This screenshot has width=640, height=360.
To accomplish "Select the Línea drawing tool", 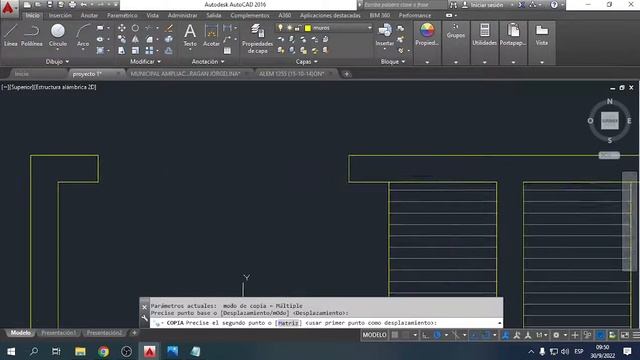I will pyautogui.click(x=11, y=35).
